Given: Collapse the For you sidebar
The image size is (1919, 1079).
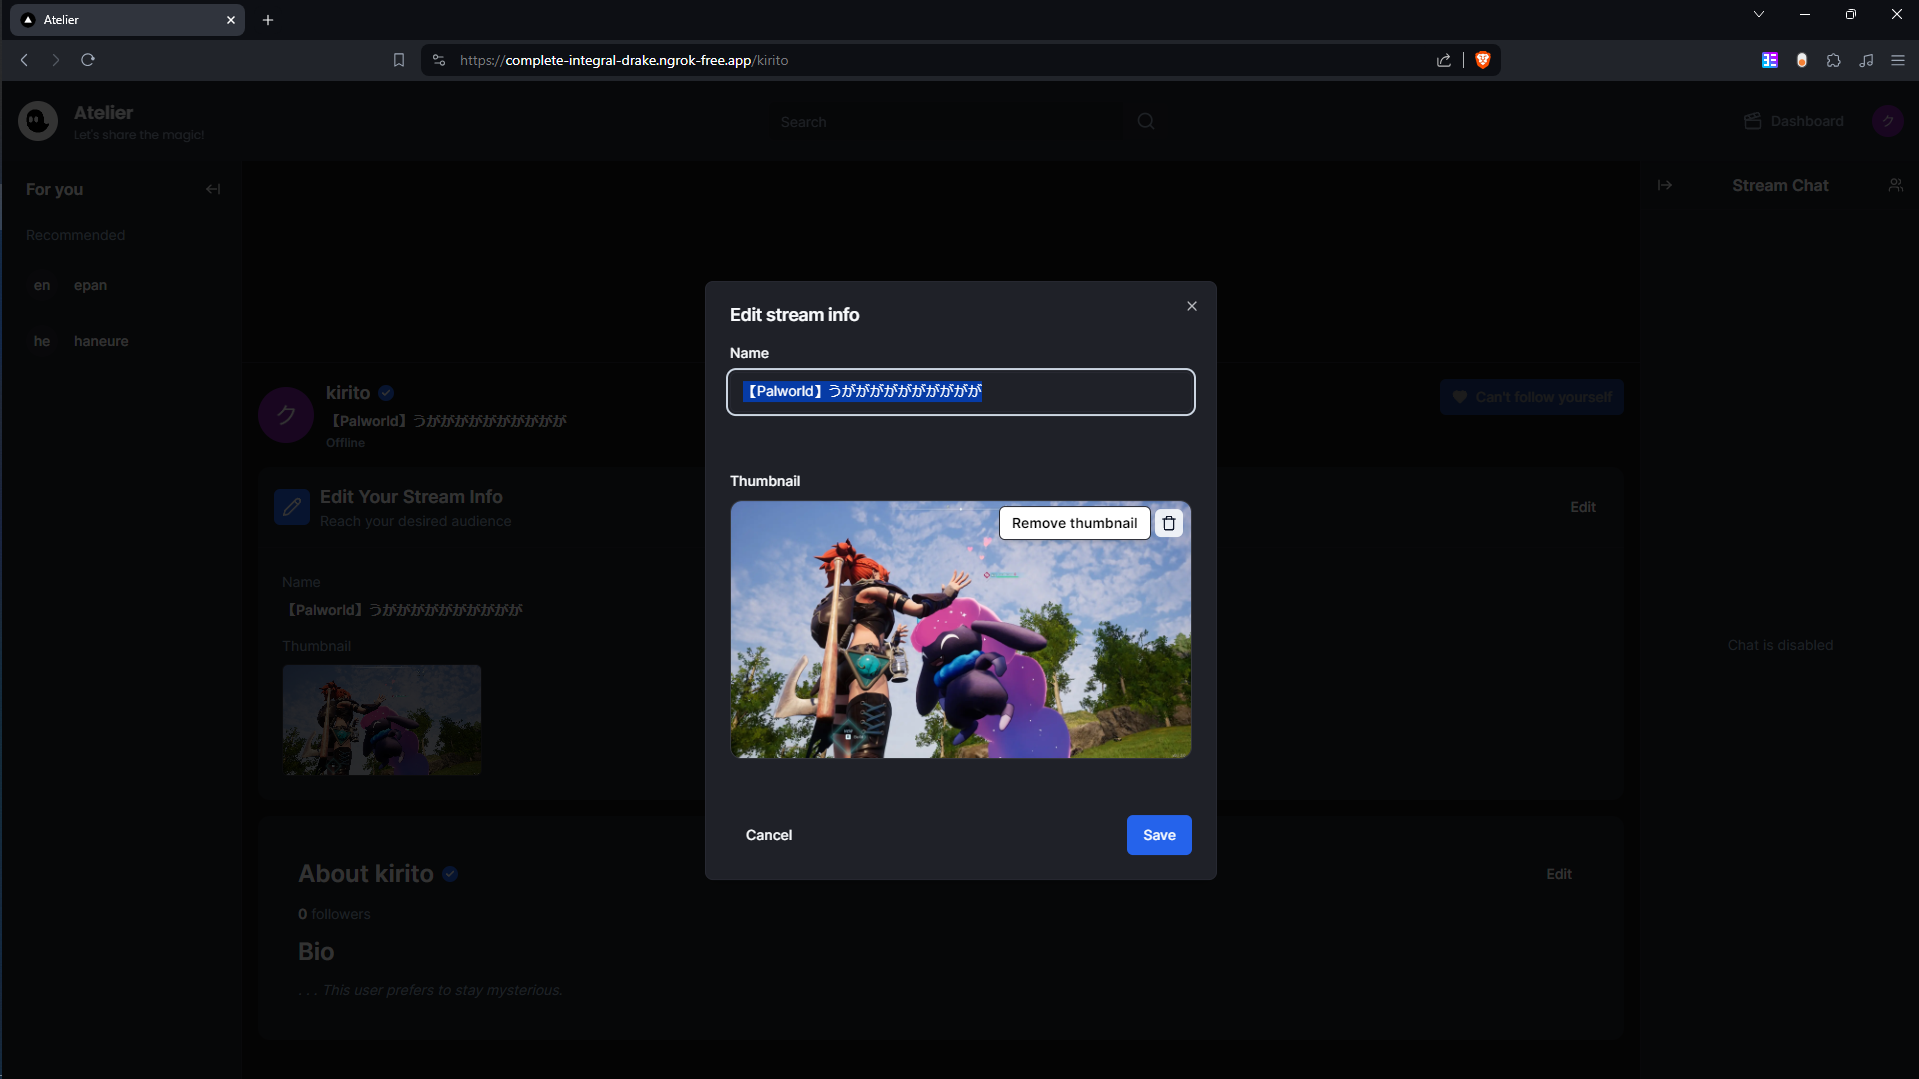Looking at the screenshot, I should coord(213,189).
